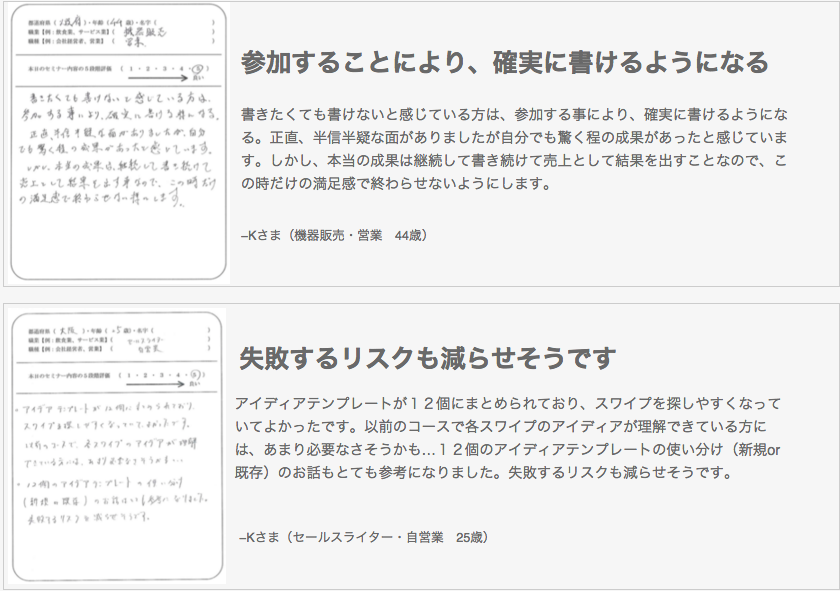The image size is (840, 591).
Task: Click handwritten bullet notes in second survey
Action: [x=111, y=462]
